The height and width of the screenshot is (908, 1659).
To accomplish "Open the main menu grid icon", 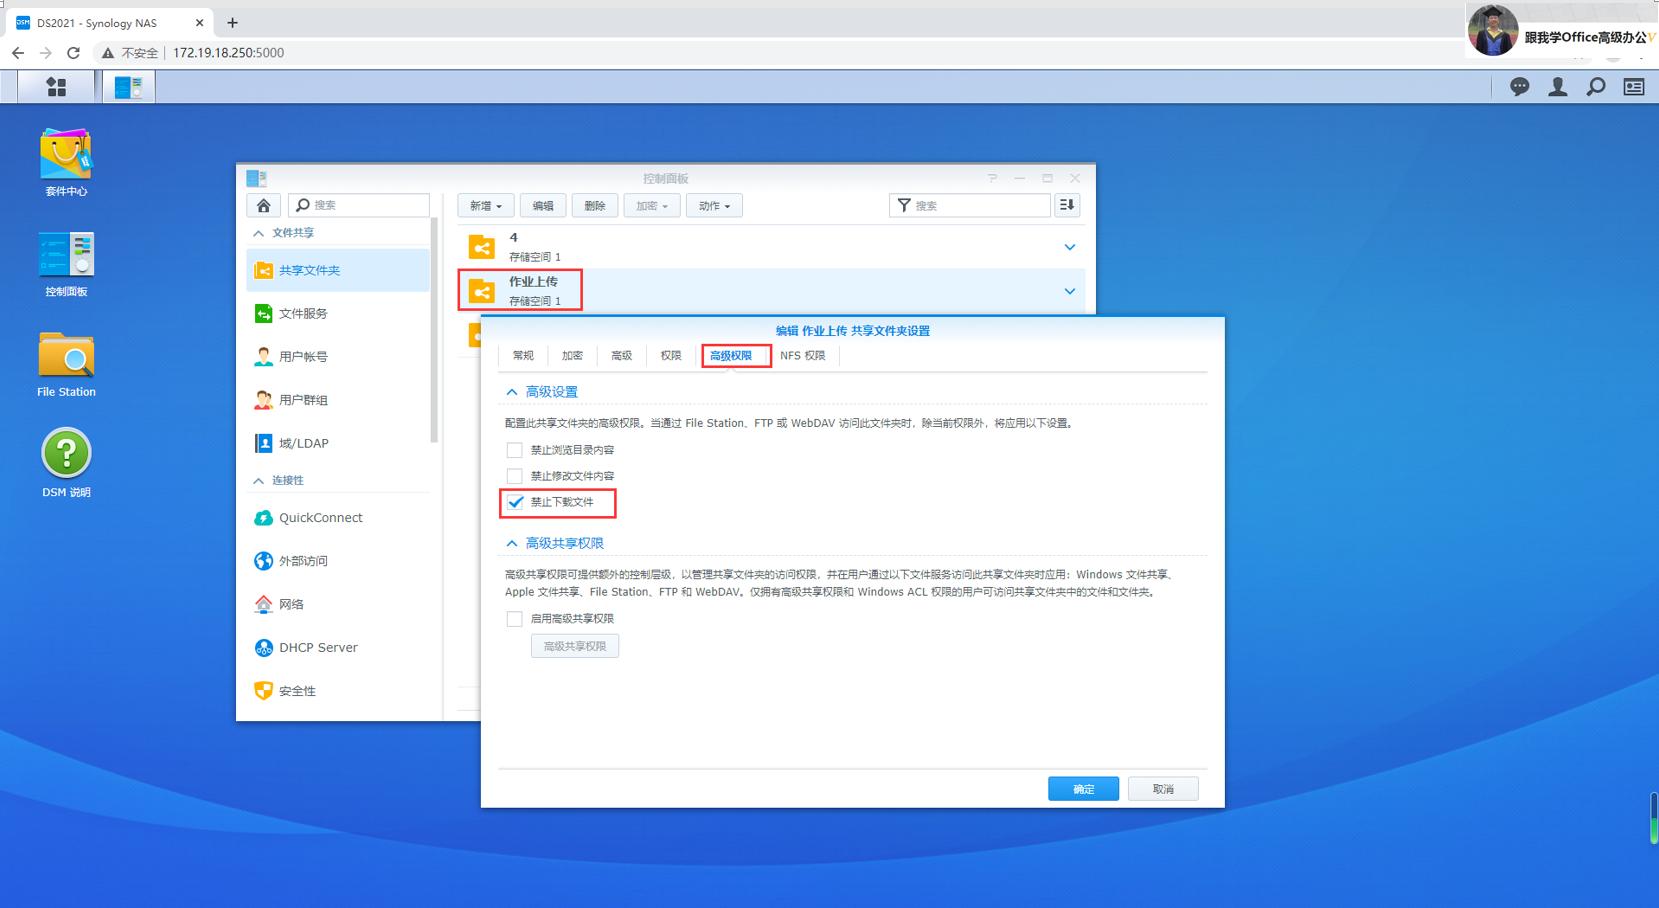I will pyautogui.click(x=56, y=87).
